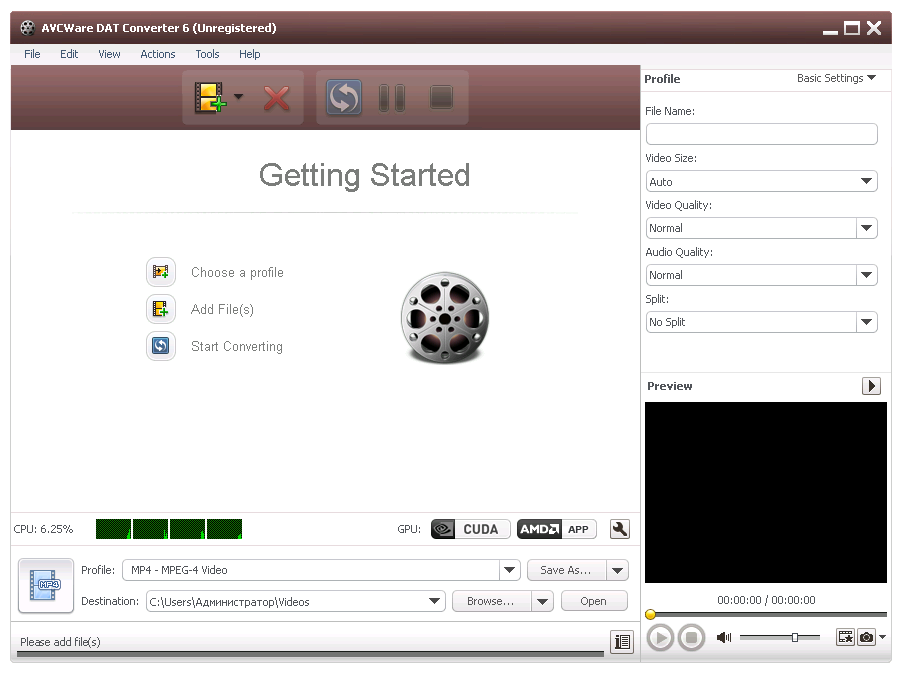907x675 pixels.
Task: Open the Actions menu
Action: click(157, 54)
